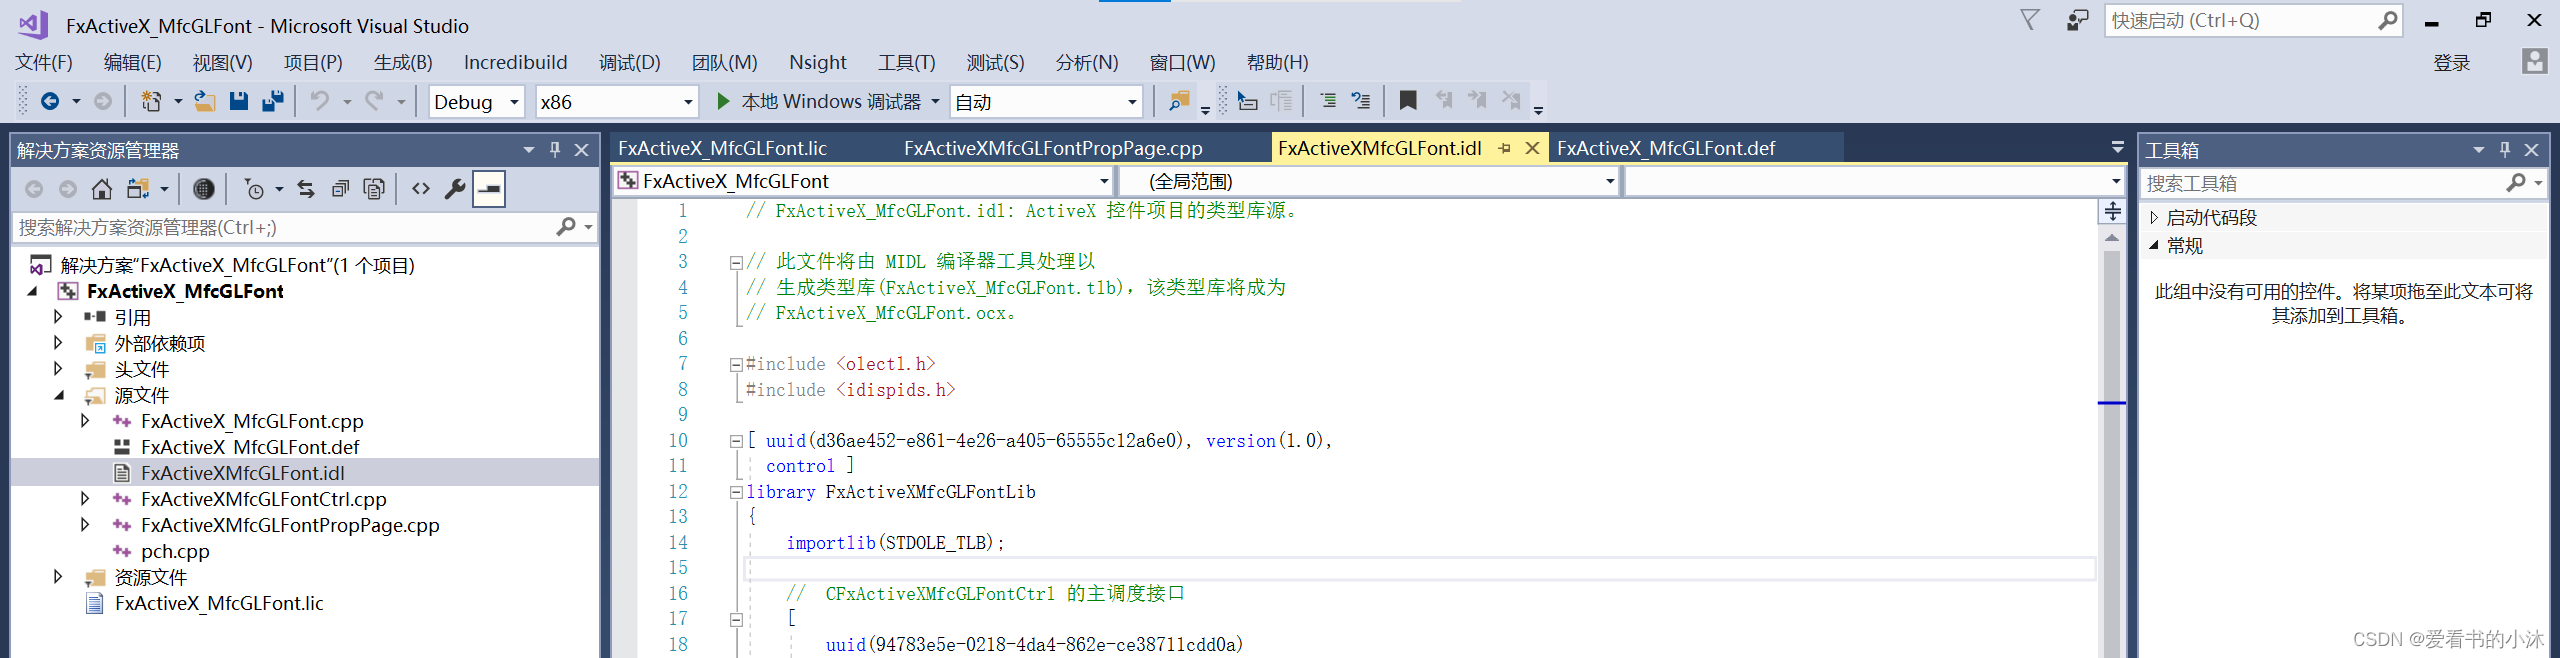Open FxActiveX_MfcGLFont.lic in Solution Explorer tree
2560x658 pixels.
pos(219,603)
